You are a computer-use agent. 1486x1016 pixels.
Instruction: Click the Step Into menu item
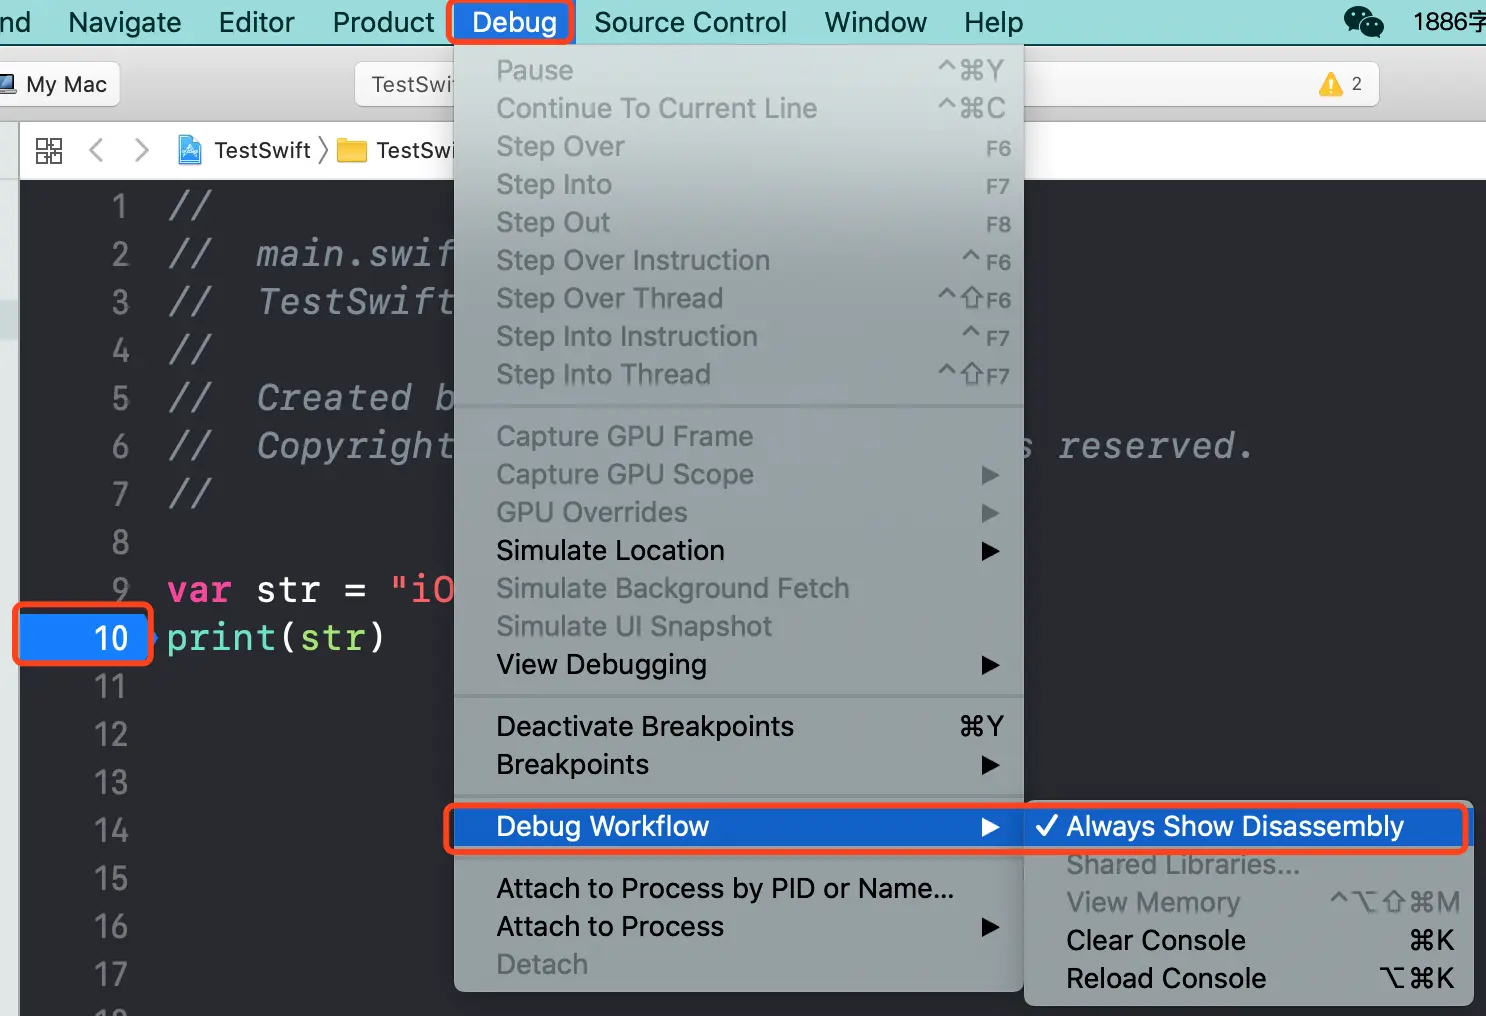click(738, 185)
